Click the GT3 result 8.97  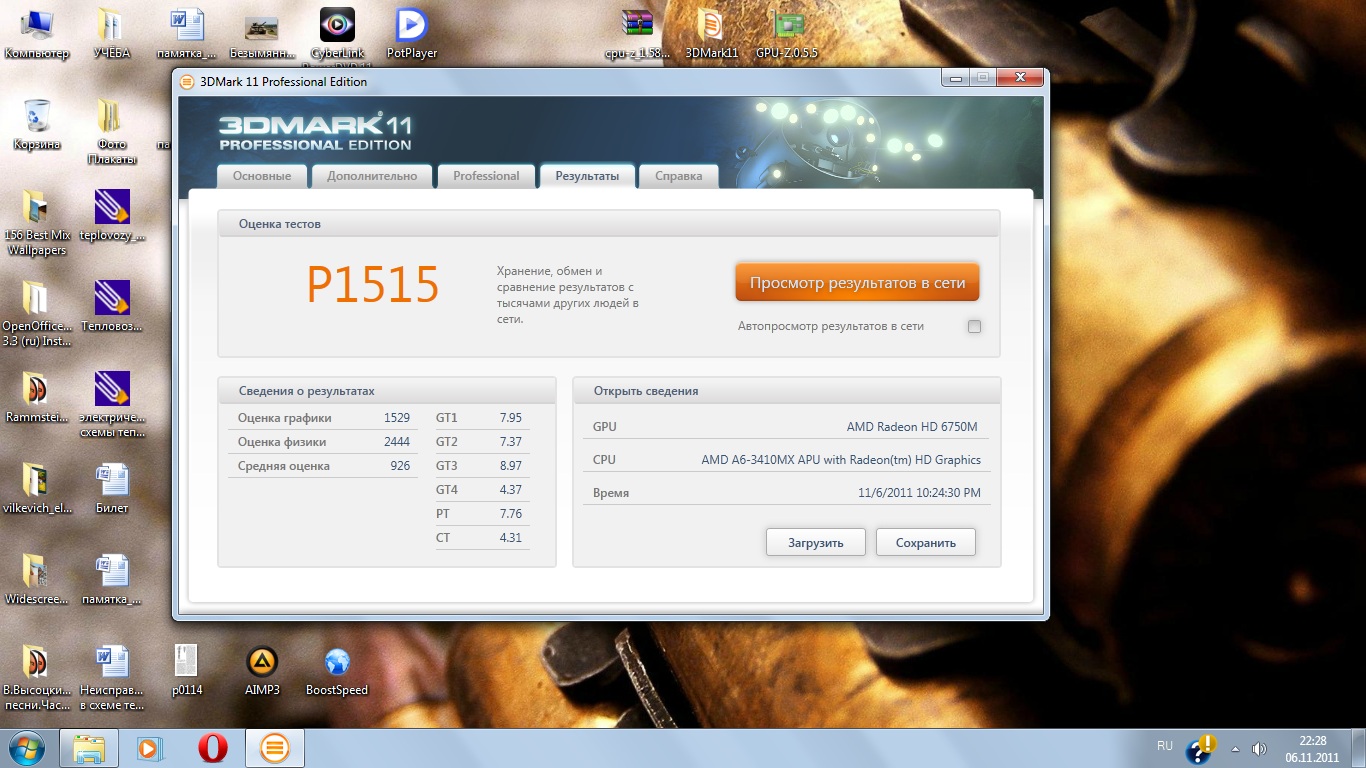point(510,466)
